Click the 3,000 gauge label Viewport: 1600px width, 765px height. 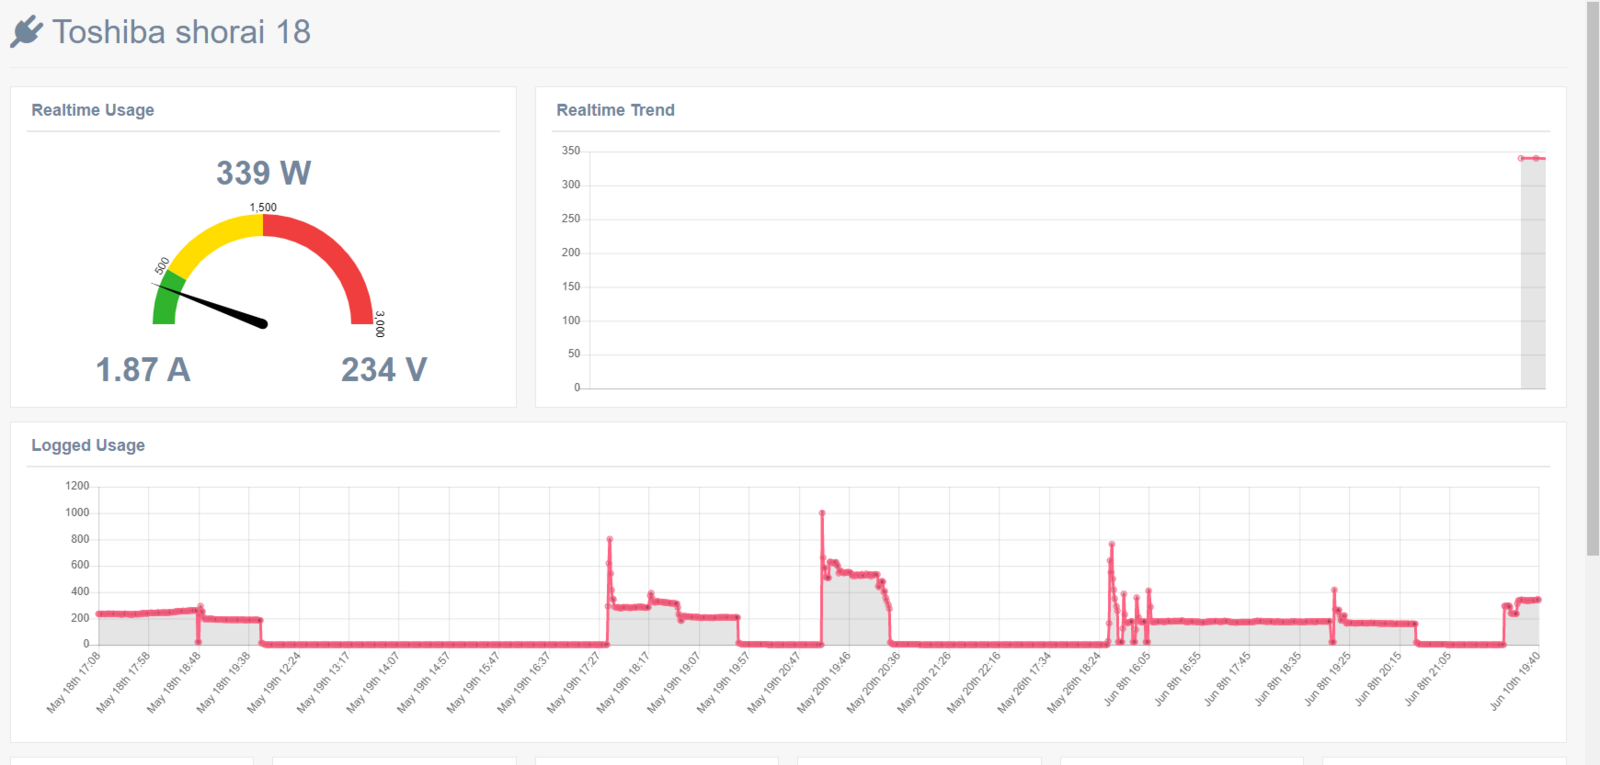click(x=380, y=324)
